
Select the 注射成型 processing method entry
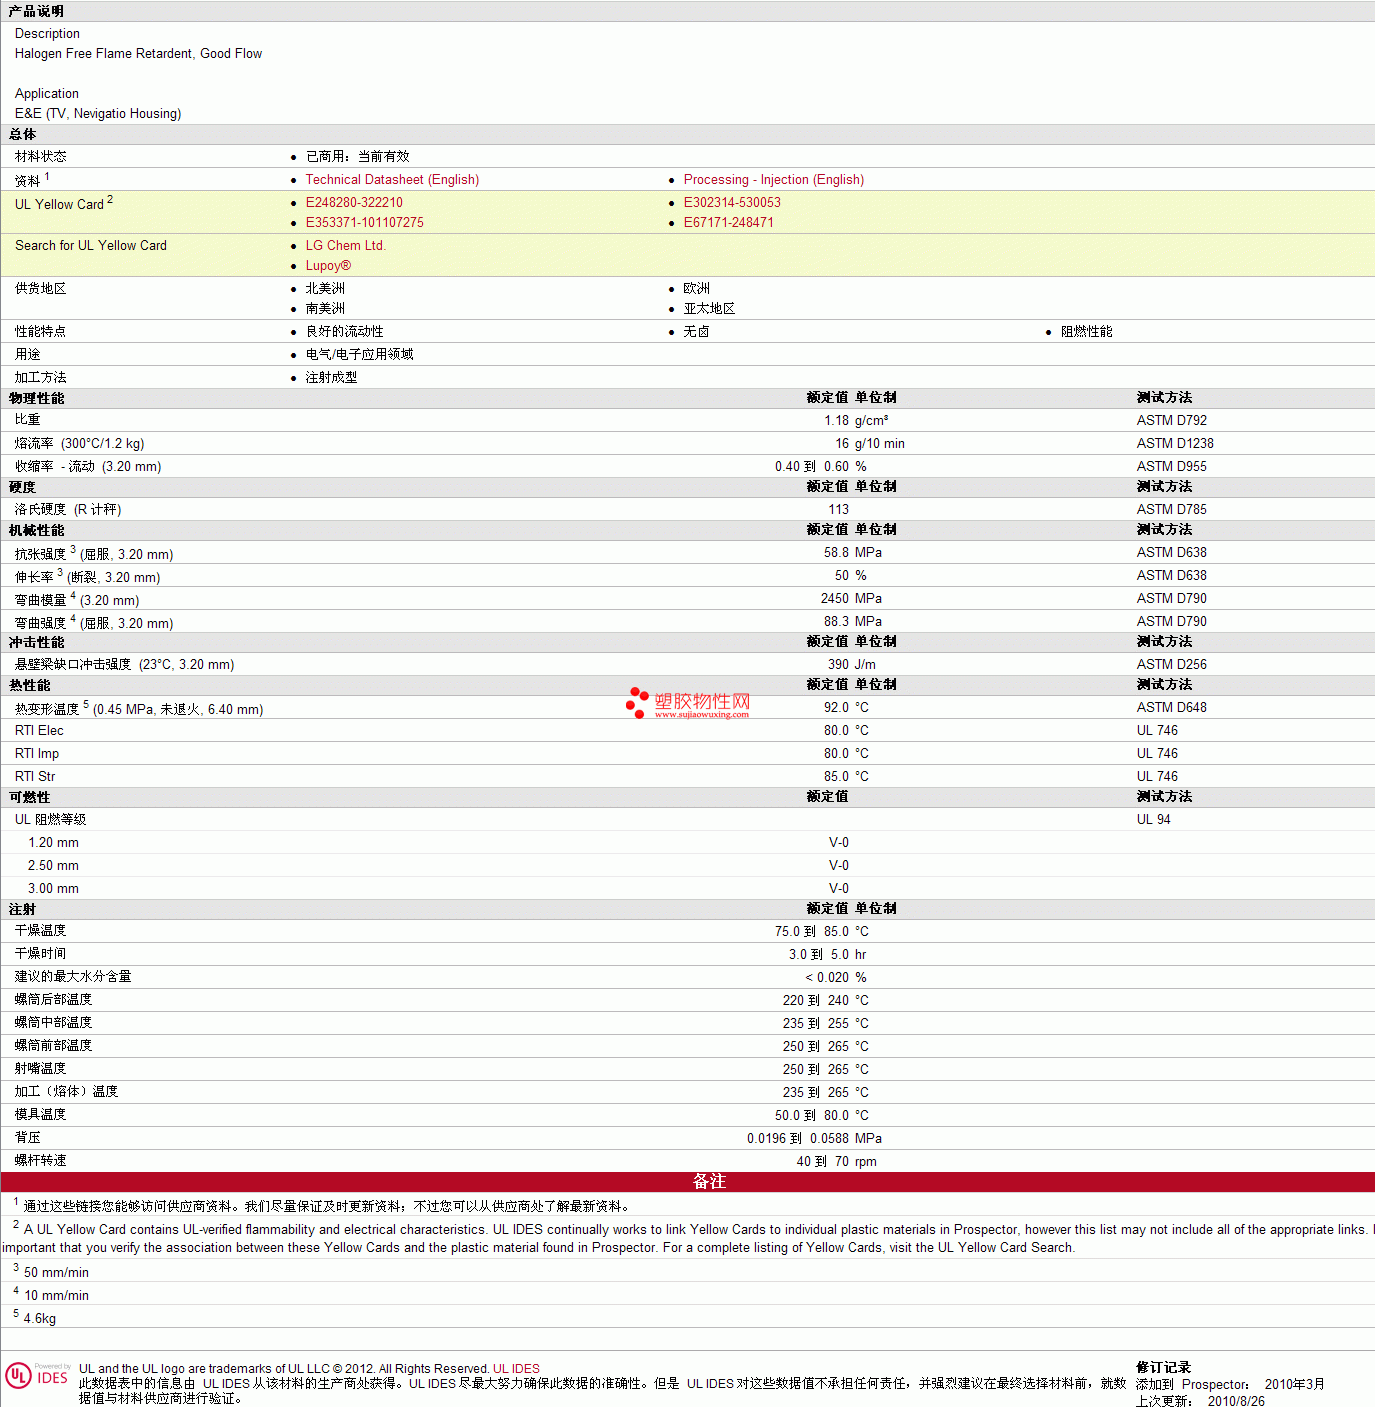click(x=331, y=378)
